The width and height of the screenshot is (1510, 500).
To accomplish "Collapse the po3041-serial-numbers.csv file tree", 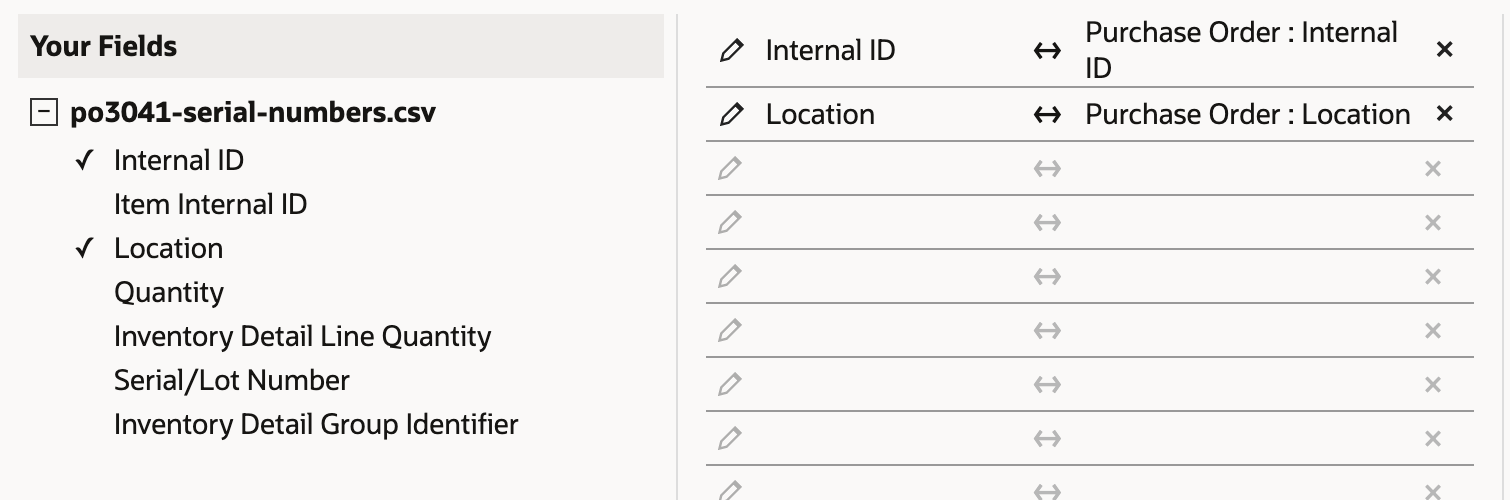I will click(x=43, y=113).
